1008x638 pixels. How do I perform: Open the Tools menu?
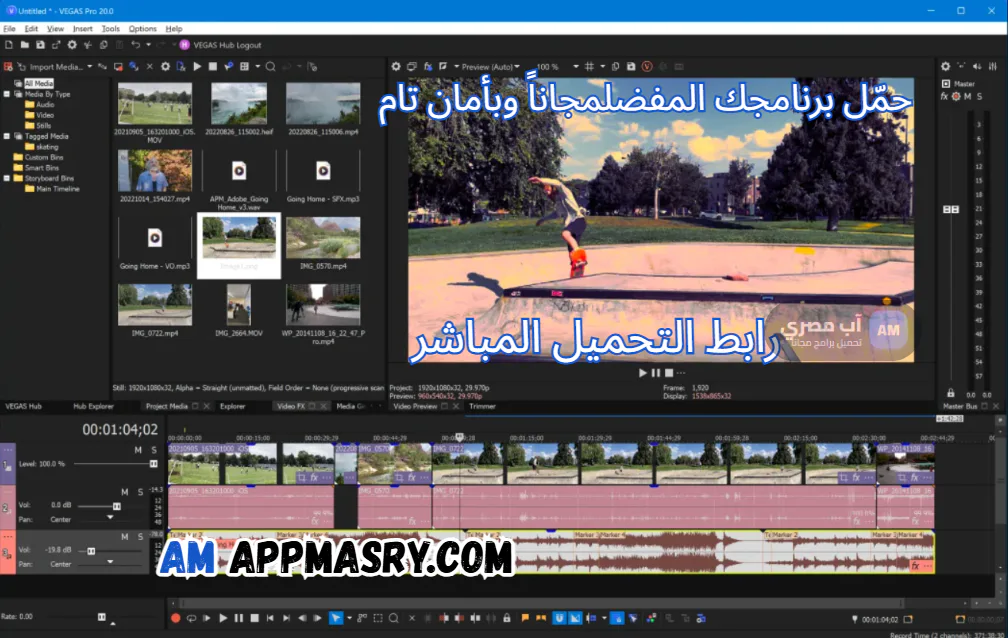[111, 28]
